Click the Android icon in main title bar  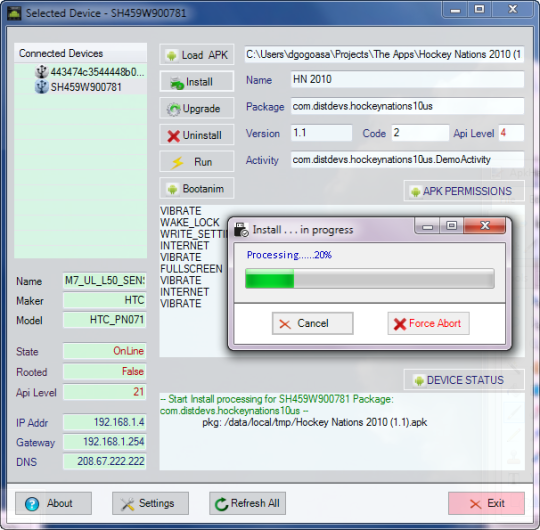click(14, 13)
